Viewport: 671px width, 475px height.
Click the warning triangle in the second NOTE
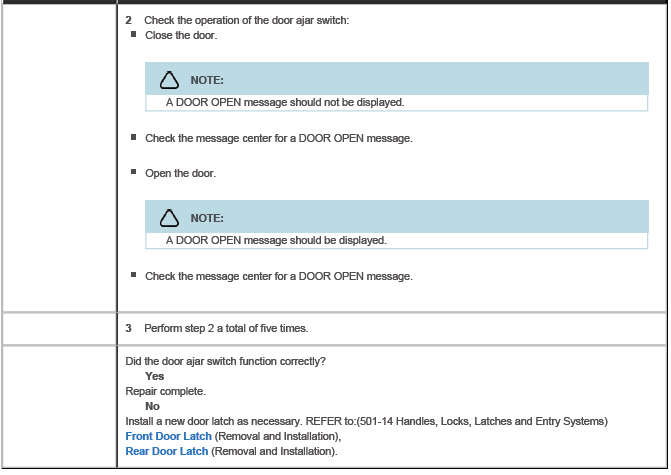tap(170, 218)
